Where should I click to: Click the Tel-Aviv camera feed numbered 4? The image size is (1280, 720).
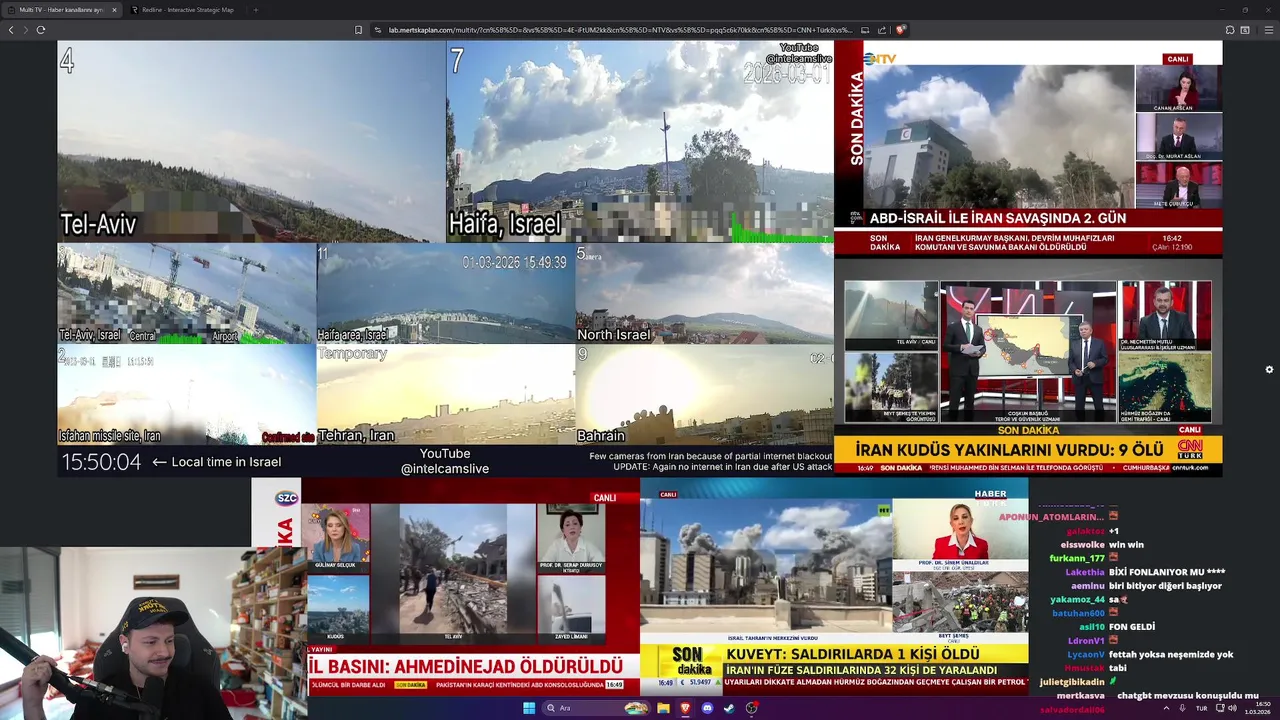[x=251, y=141]
